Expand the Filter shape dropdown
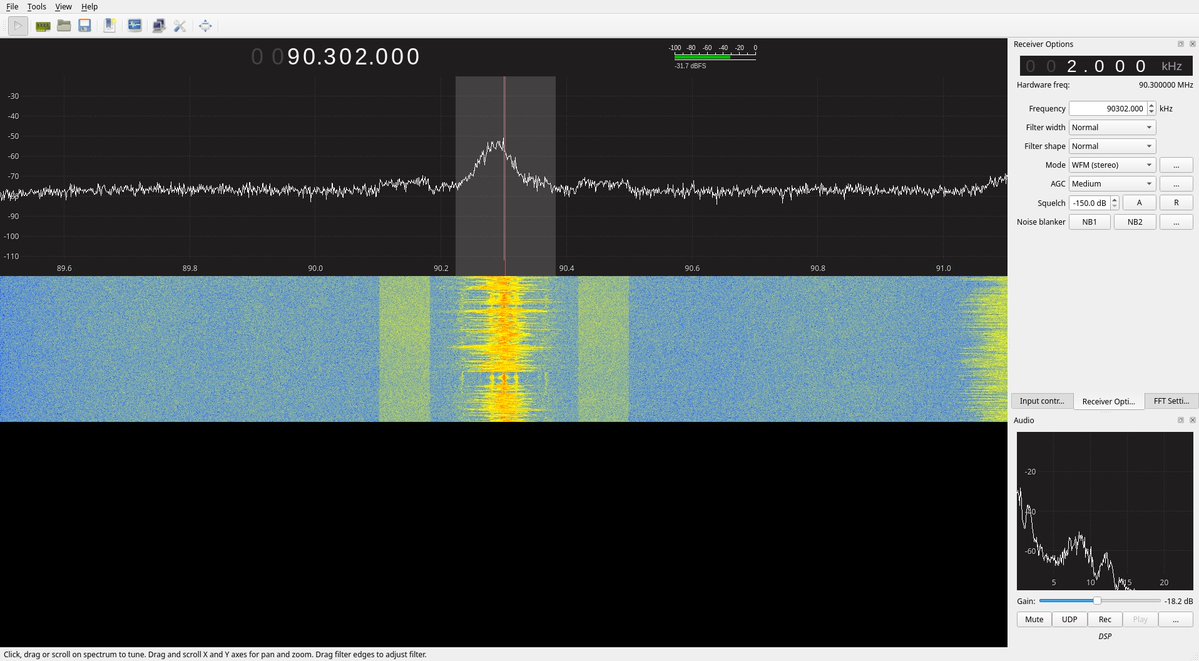The image size is (1199, 661). point(1112,146)
